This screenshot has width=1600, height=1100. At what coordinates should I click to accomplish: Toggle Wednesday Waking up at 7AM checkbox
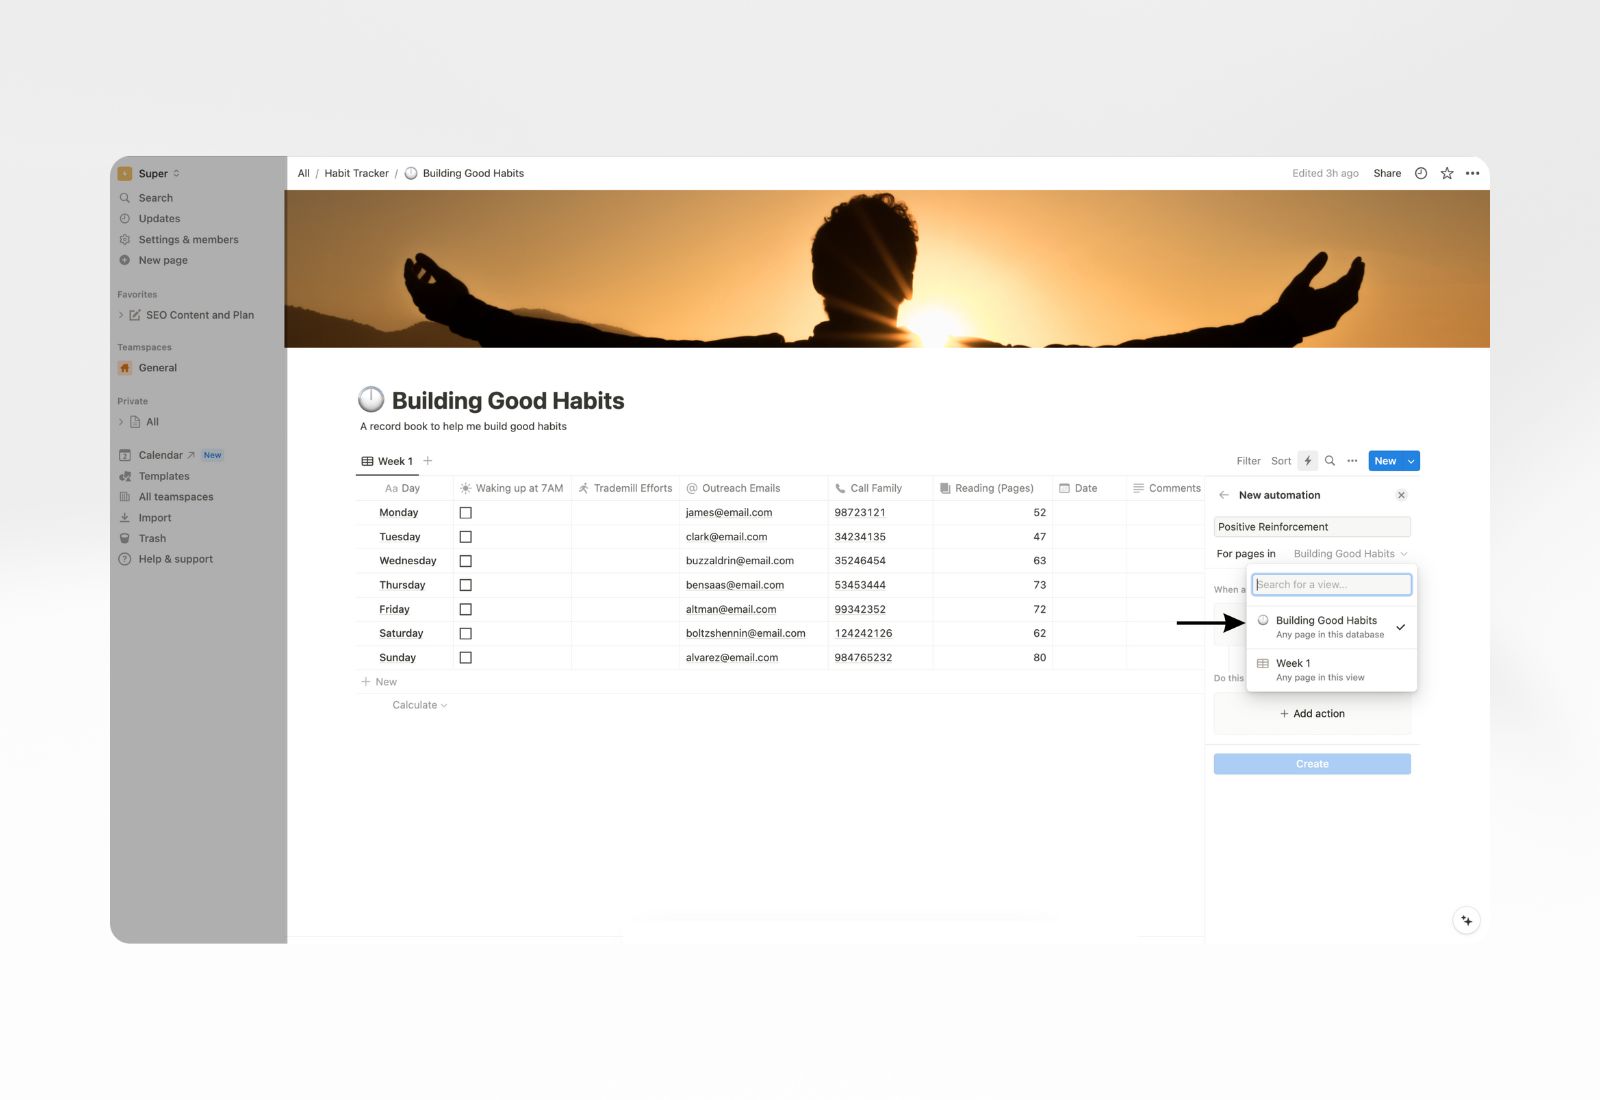point(465,561)
